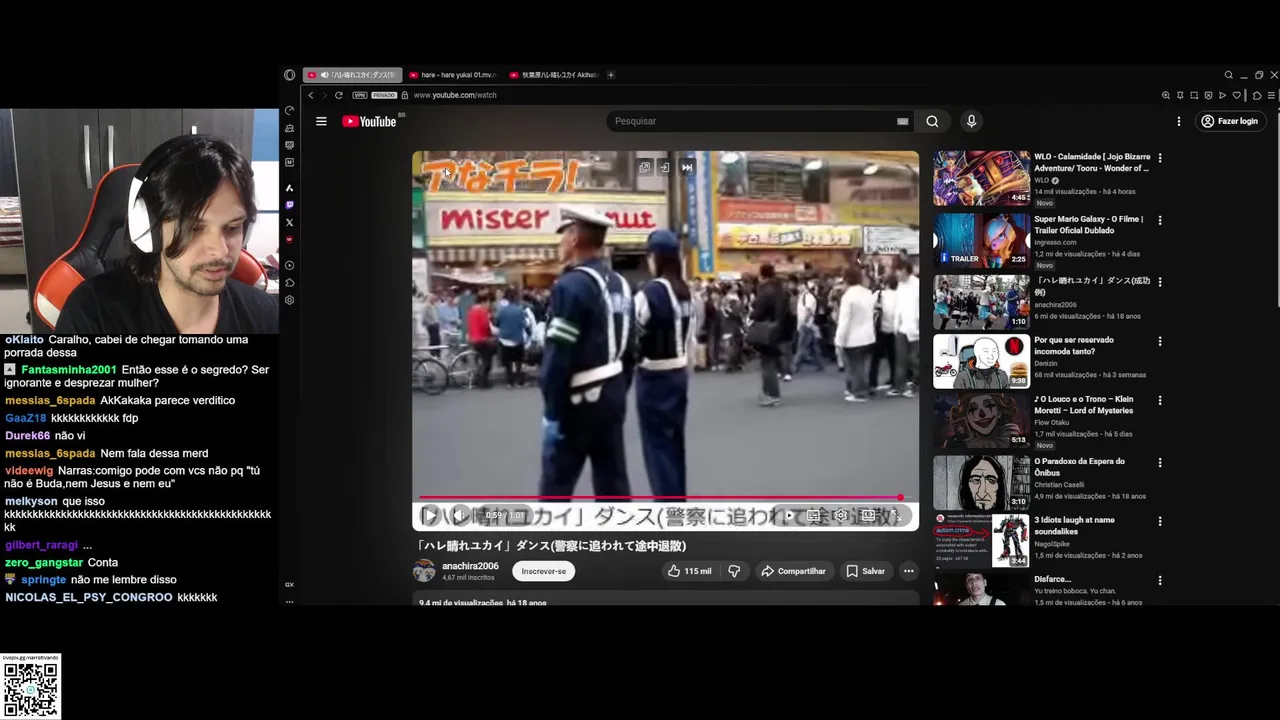Add page to bookmarks with heart icon
Viewport: 1280px width, 720px height.
click(1237, 95)
